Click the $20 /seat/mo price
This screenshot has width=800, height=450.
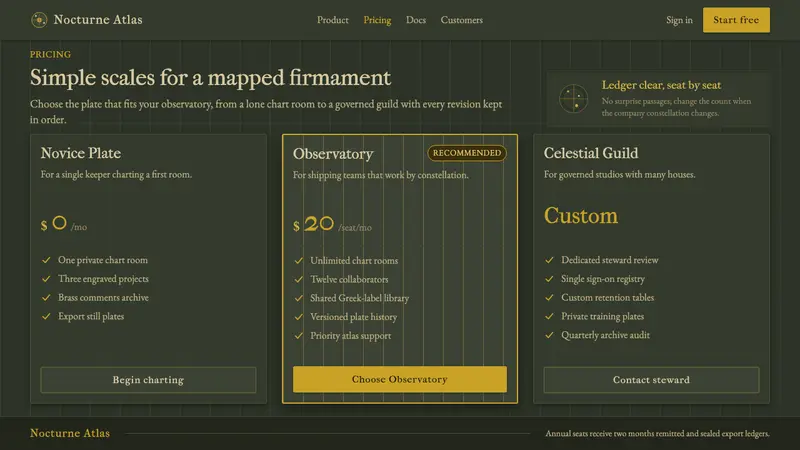(x=332, y=224)
